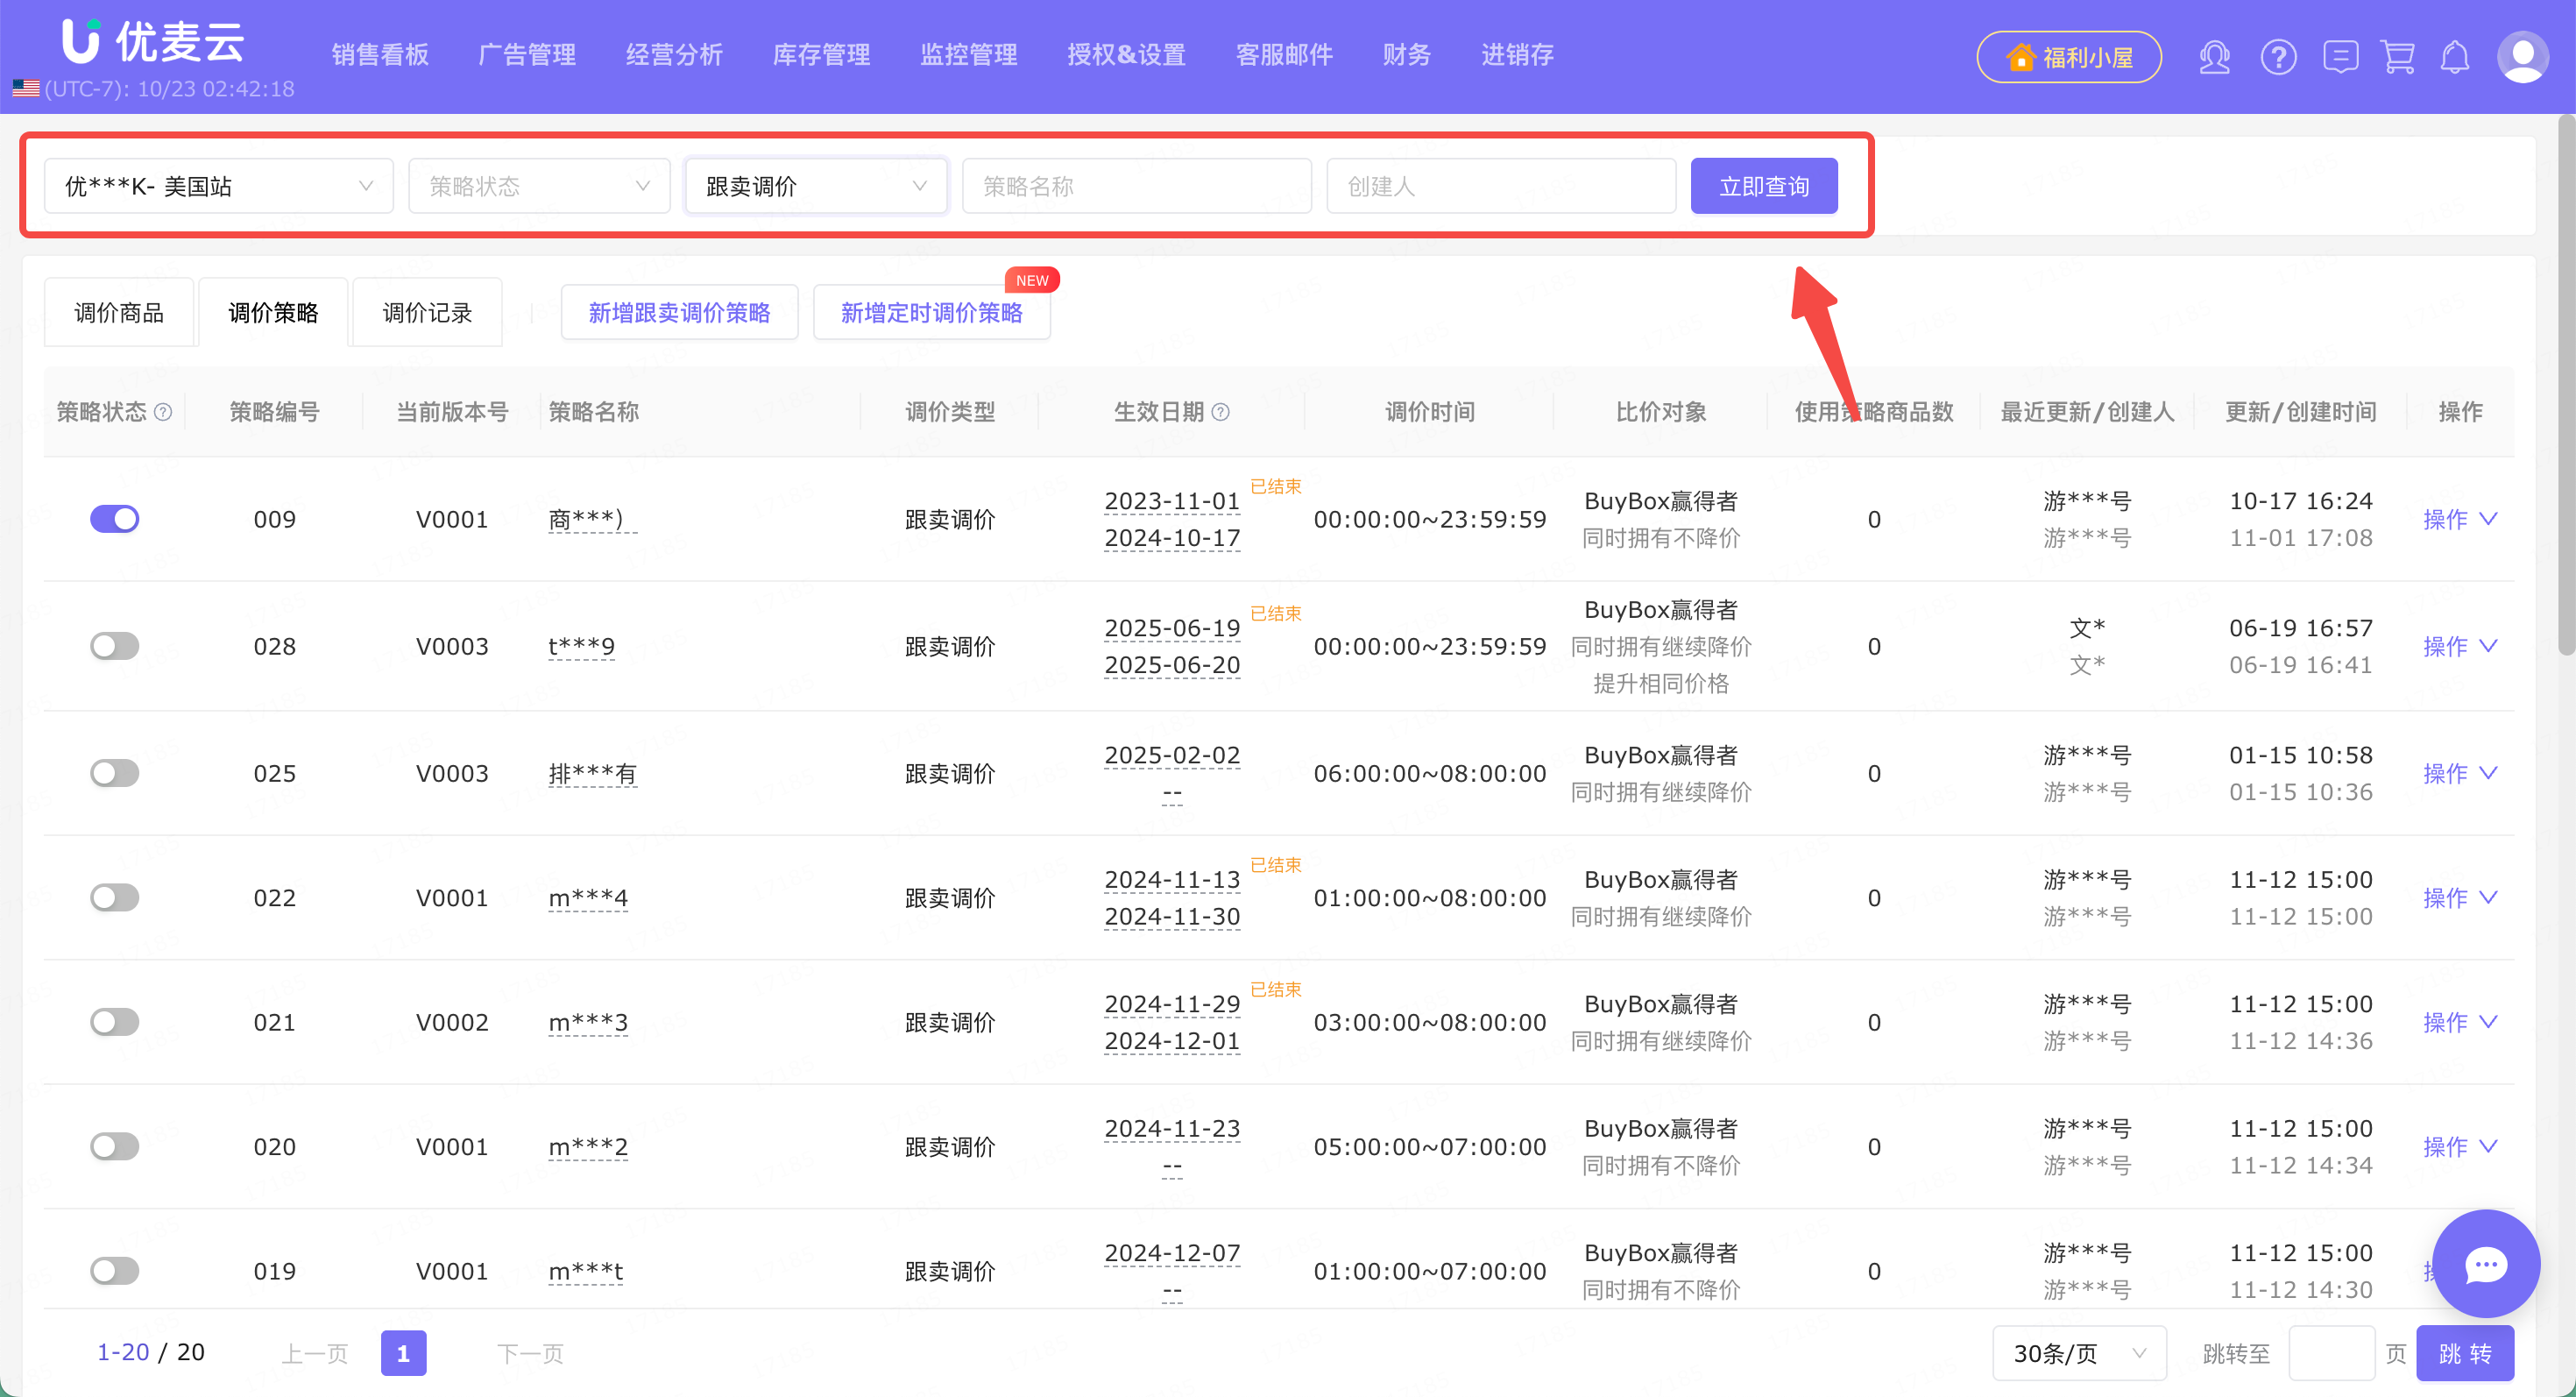Image resolution: width=2576 pixels, height=1397 pixels.
Task: Click the notification bell icon
Action: (x=2455, y=57)
